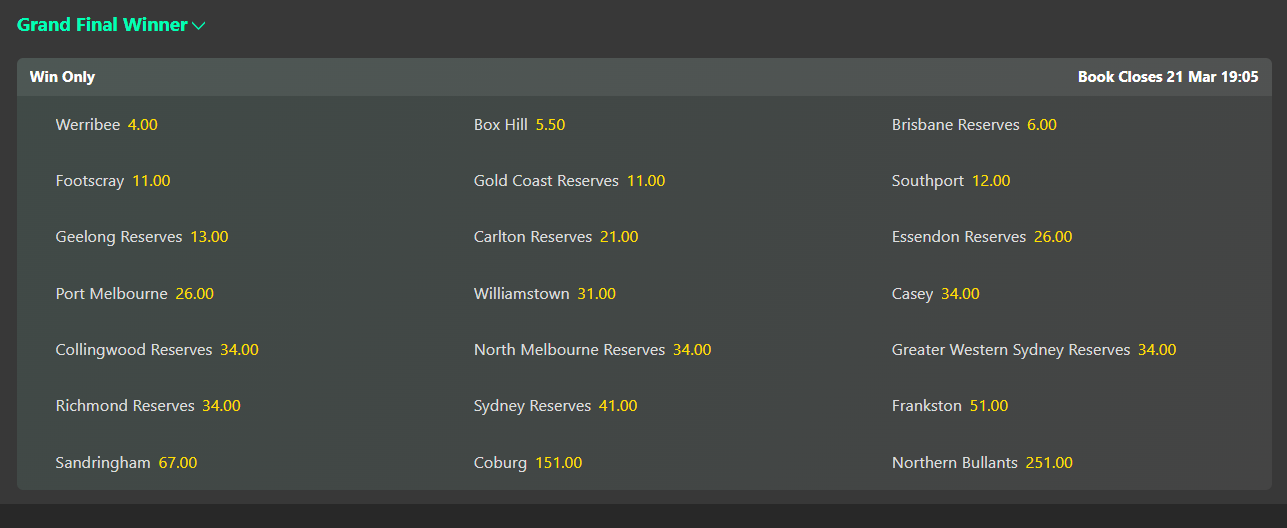Choose Footscray at 11.00 odds
1287x528 pixels.
[113, 181]
